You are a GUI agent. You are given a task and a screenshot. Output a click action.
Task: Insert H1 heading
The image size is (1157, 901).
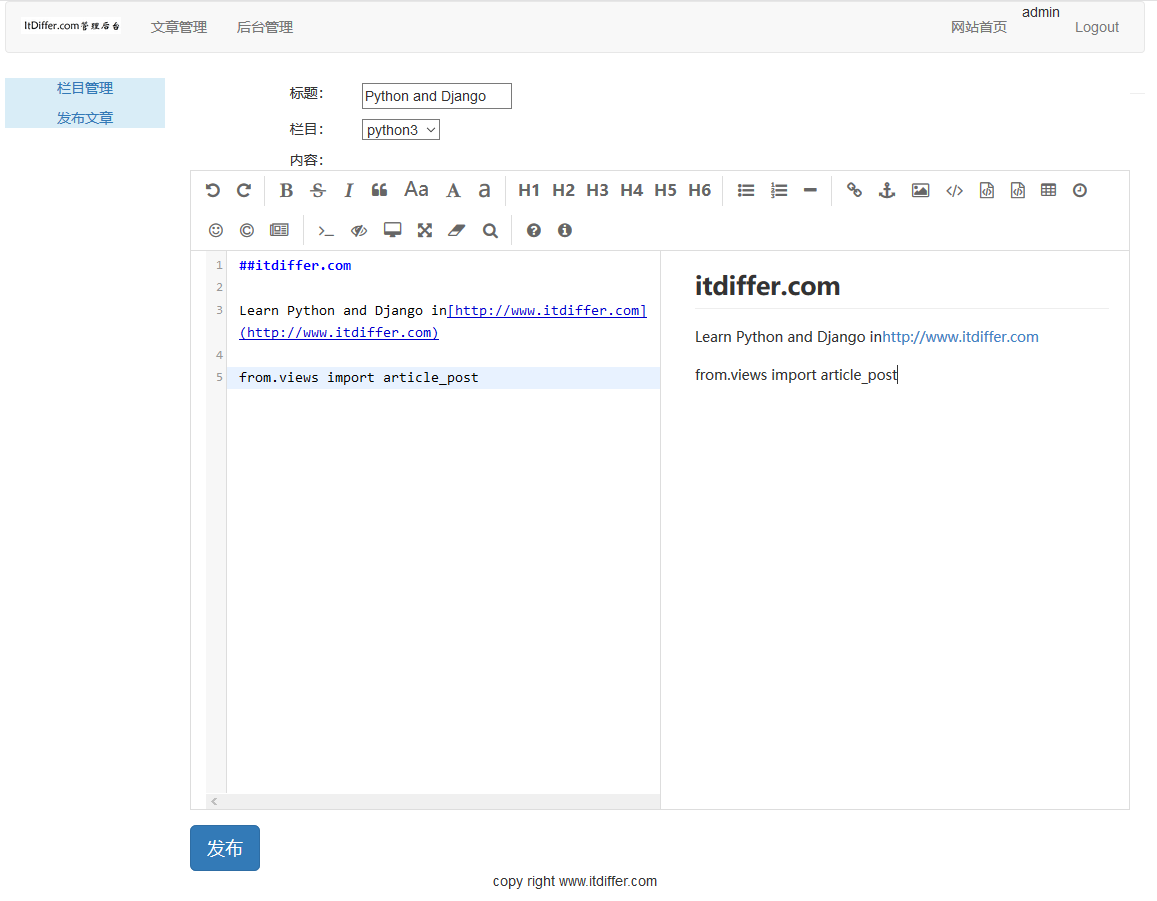coord(529,190)
